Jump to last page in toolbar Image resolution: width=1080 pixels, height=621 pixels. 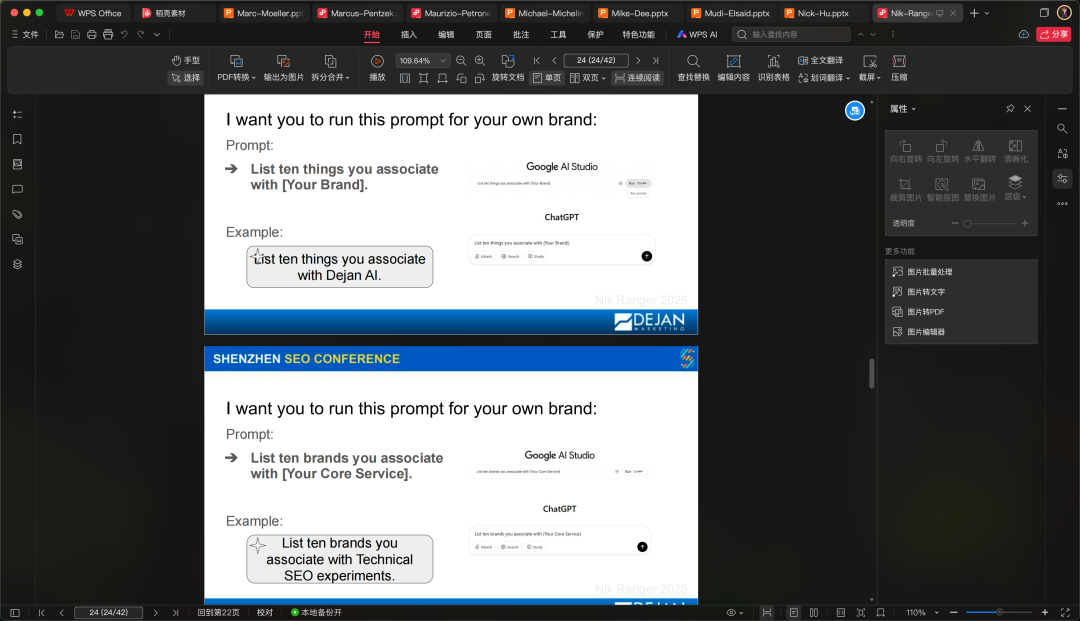(655, 61)
